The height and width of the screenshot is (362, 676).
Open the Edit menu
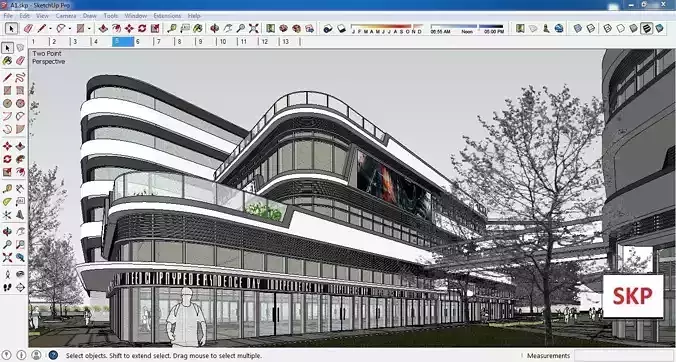click(x=25, y=16)
